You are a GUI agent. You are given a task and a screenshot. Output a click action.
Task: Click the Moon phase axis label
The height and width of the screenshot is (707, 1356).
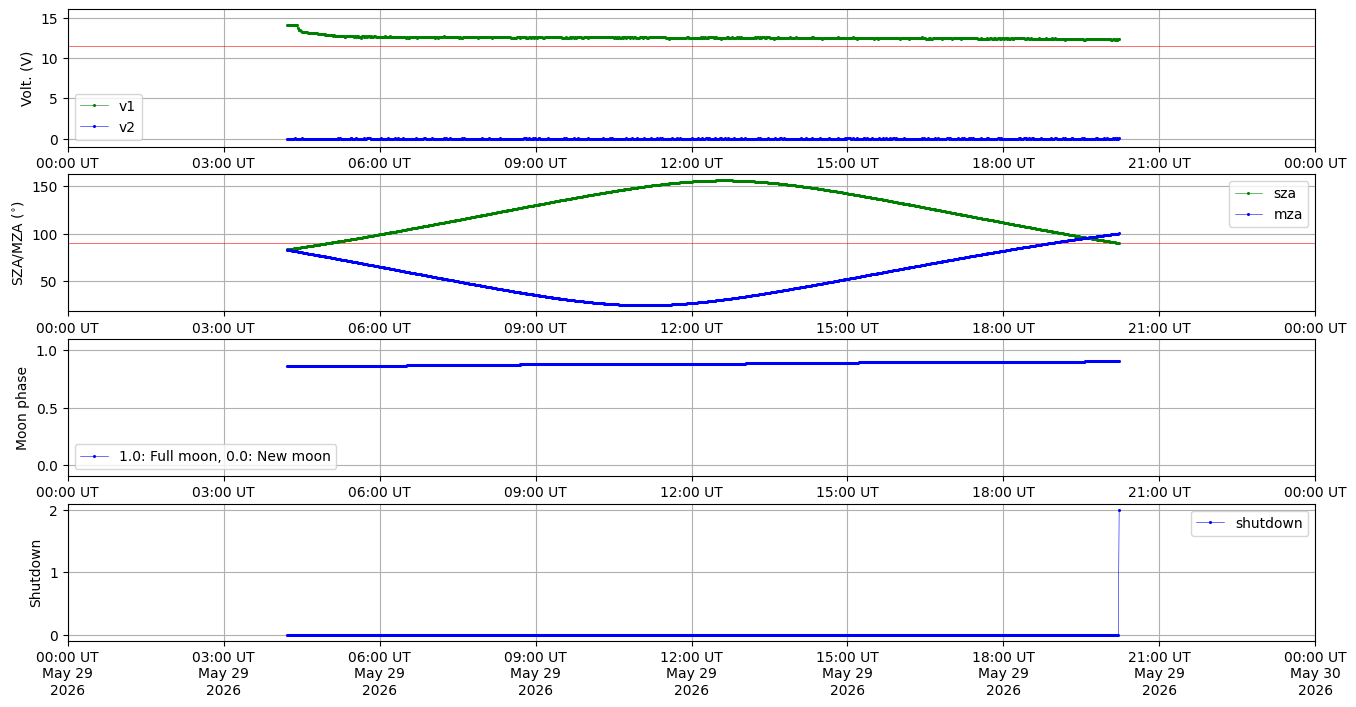[22, 408]
